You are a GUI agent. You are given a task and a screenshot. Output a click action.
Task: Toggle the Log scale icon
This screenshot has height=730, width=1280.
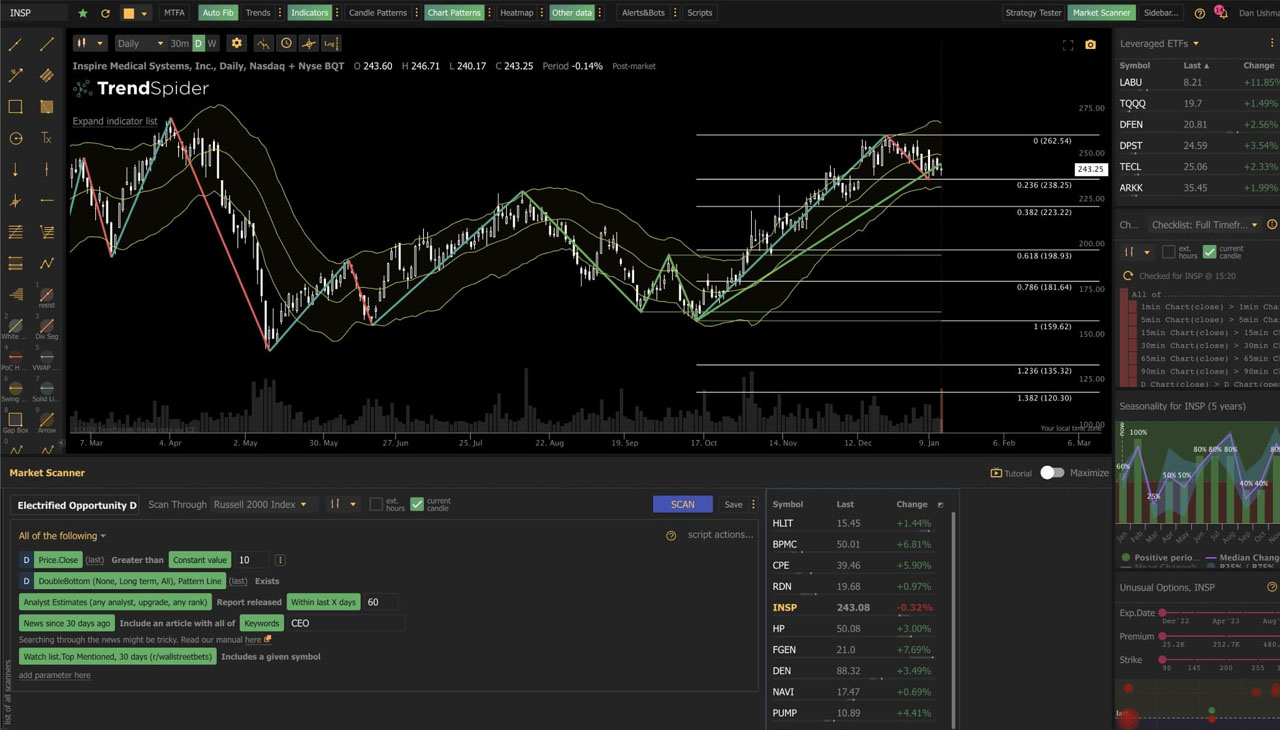click(x=331, y=43)
